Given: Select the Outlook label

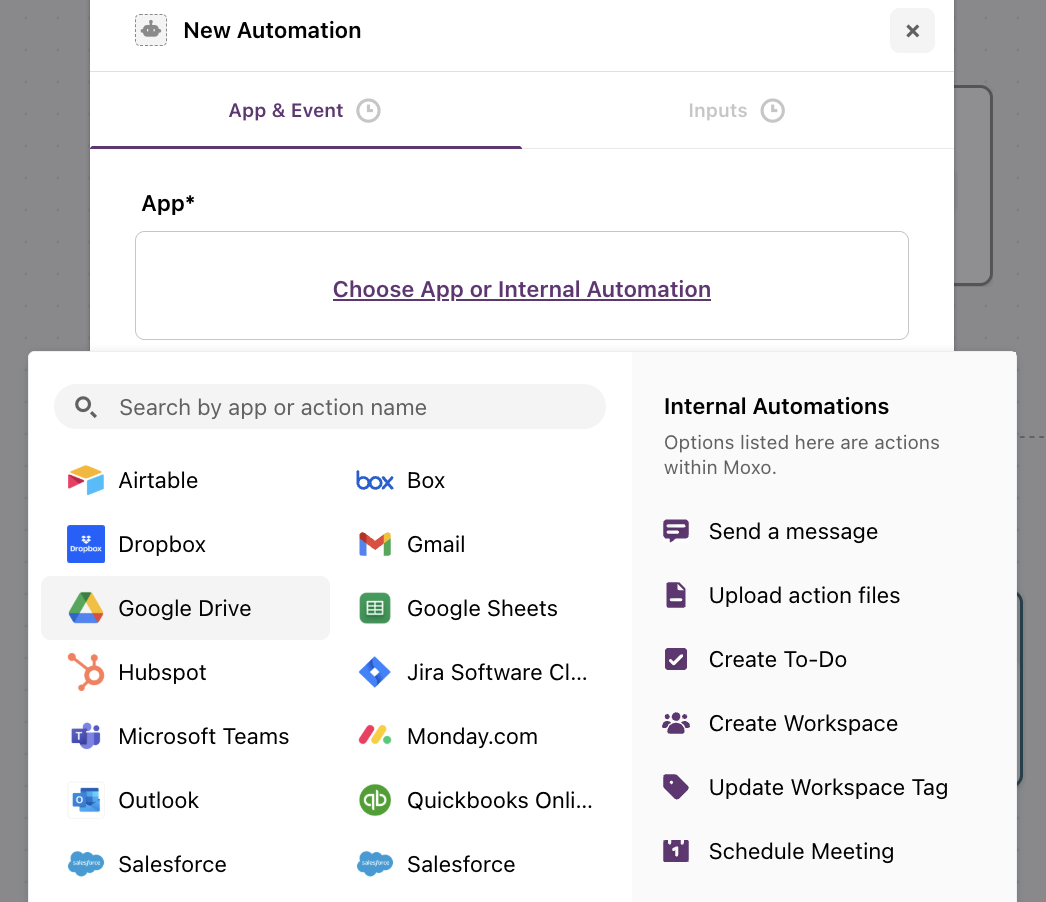Looking at the screenshot, I should tap(159, 800).
